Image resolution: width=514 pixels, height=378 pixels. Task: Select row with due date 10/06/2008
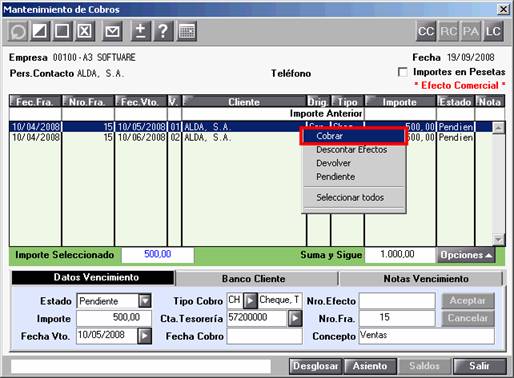[x=250, y=137]
